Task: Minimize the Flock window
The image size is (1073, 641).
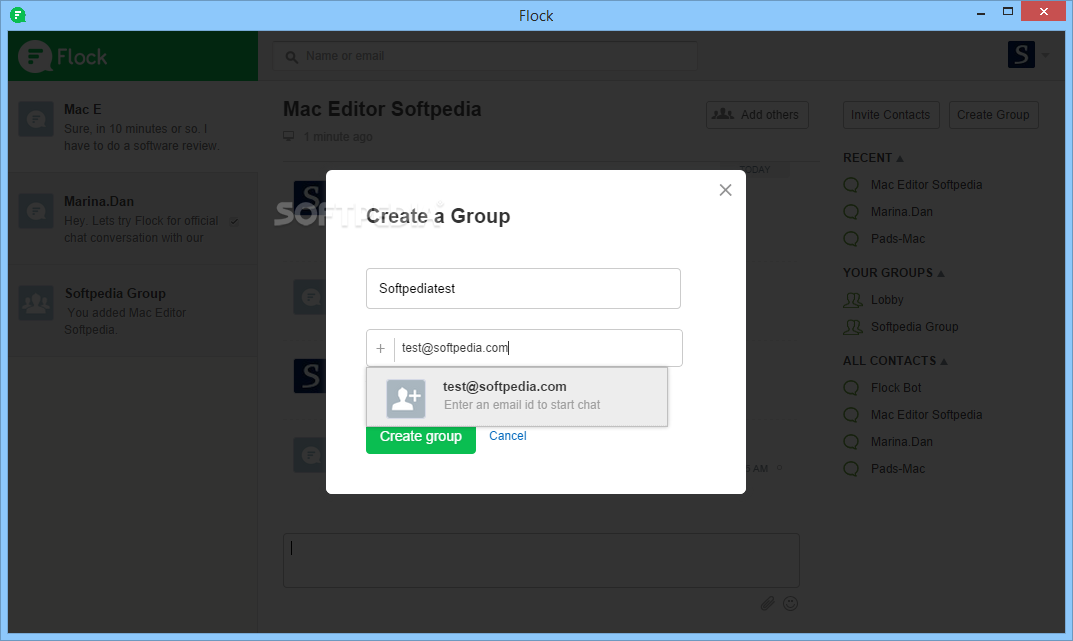Action: pyautogui.click(x=981, y=12)
